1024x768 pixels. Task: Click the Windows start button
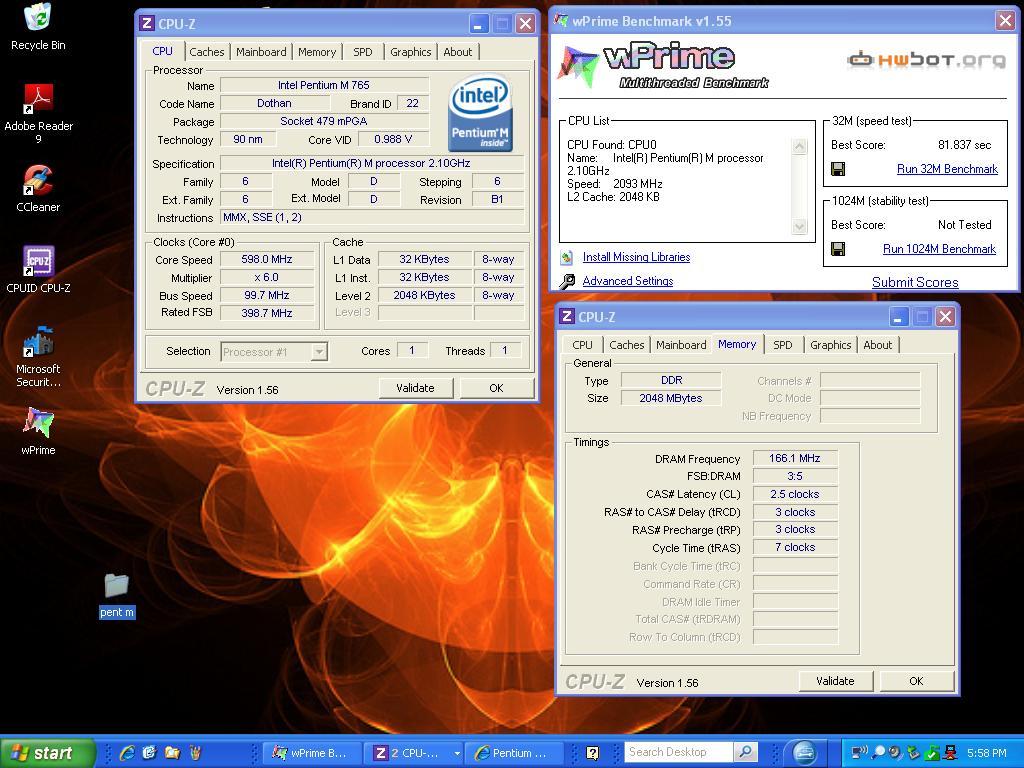[x=47, y=753]
